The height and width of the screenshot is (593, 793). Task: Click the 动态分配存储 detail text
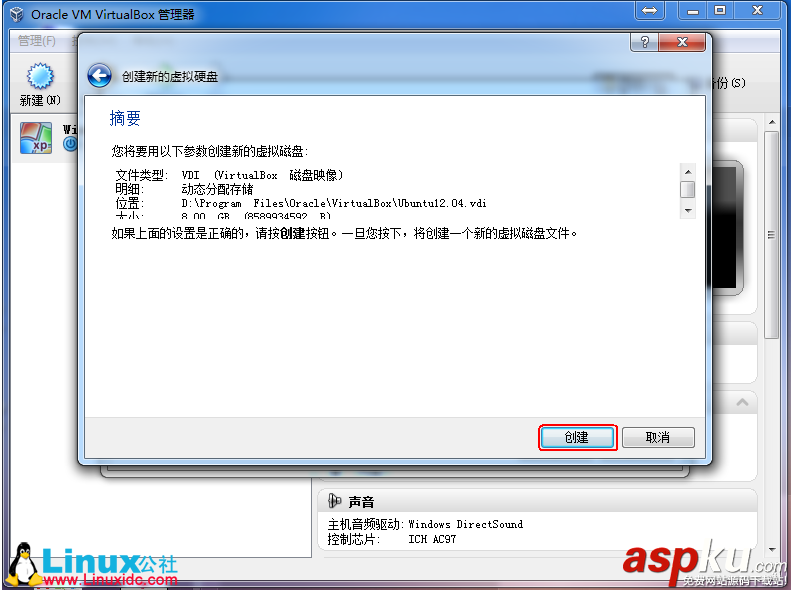(217, 189)
